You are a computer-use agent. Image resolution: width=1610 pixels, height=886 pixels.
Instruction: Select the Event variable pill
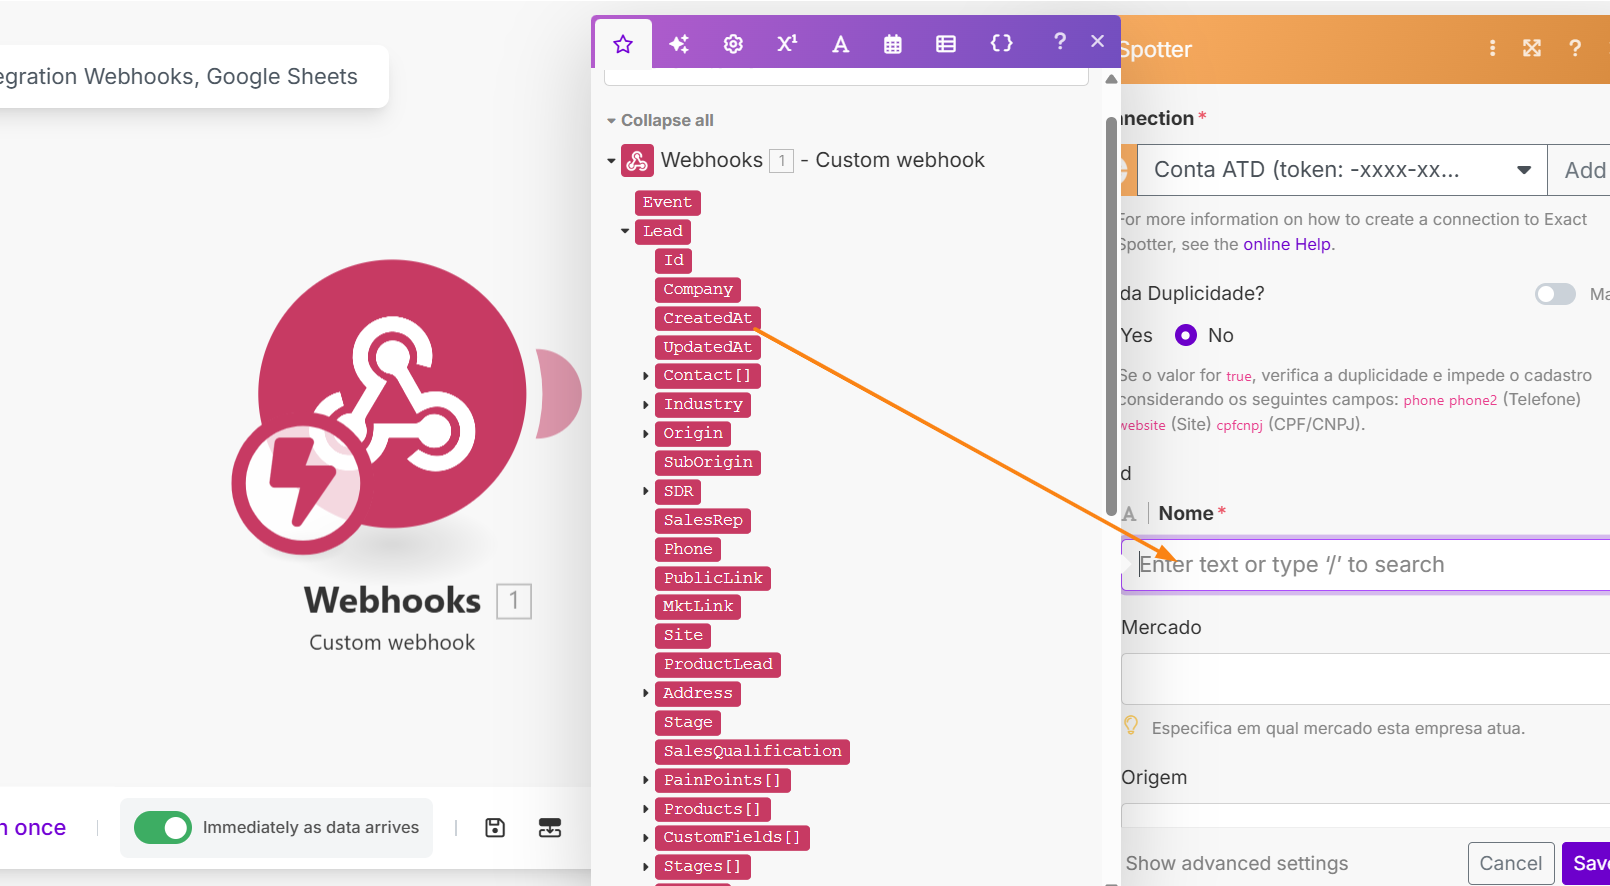click(x=667, y=203)
